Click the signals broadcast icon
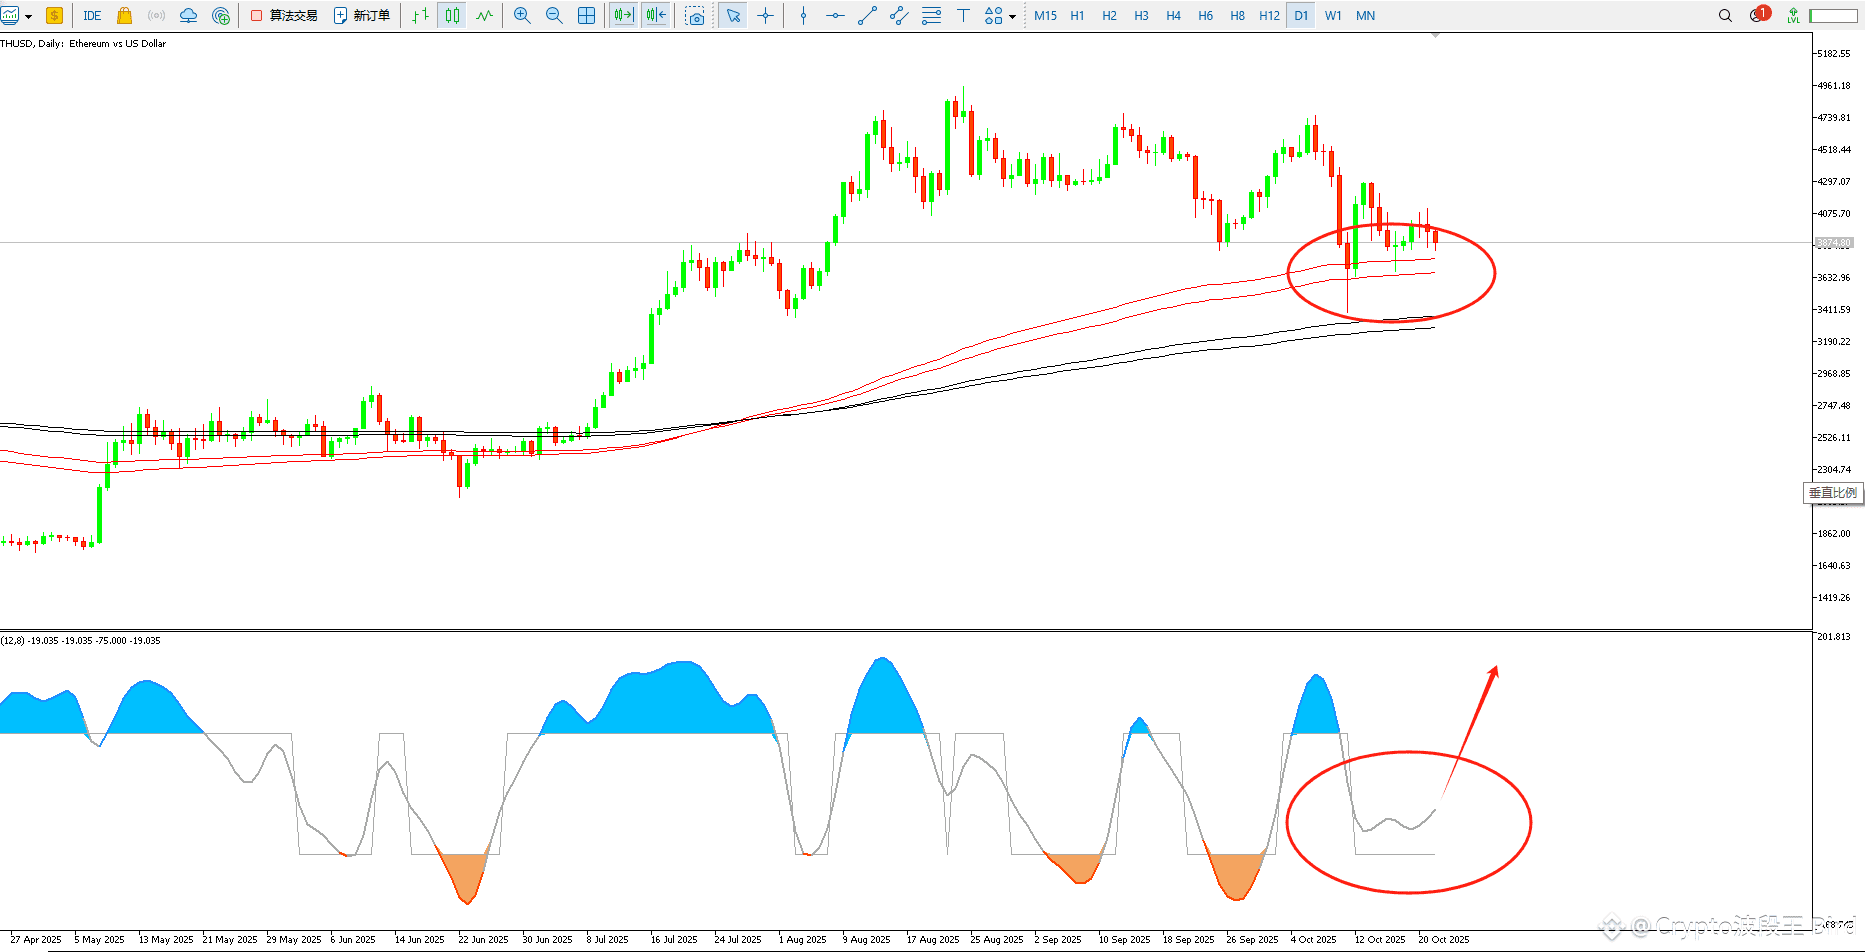 point(156,15)
